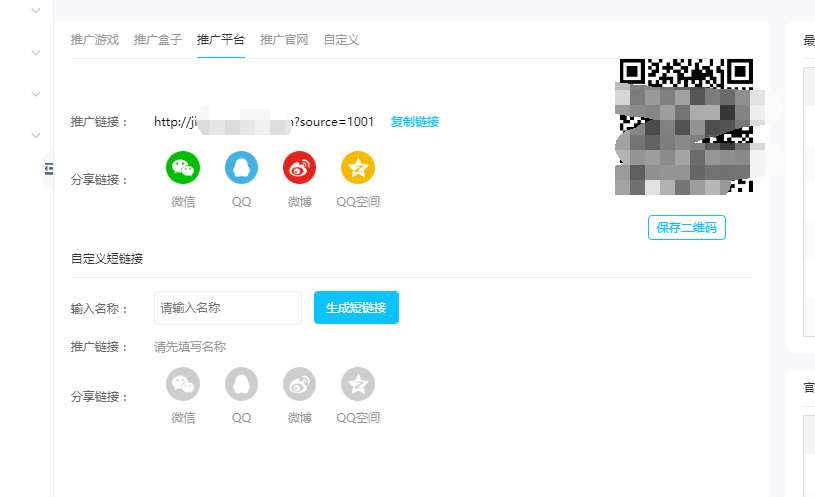Click the gray QQ空间 icon in the custom short link section
815x497 pixels.
click(357, 384)
